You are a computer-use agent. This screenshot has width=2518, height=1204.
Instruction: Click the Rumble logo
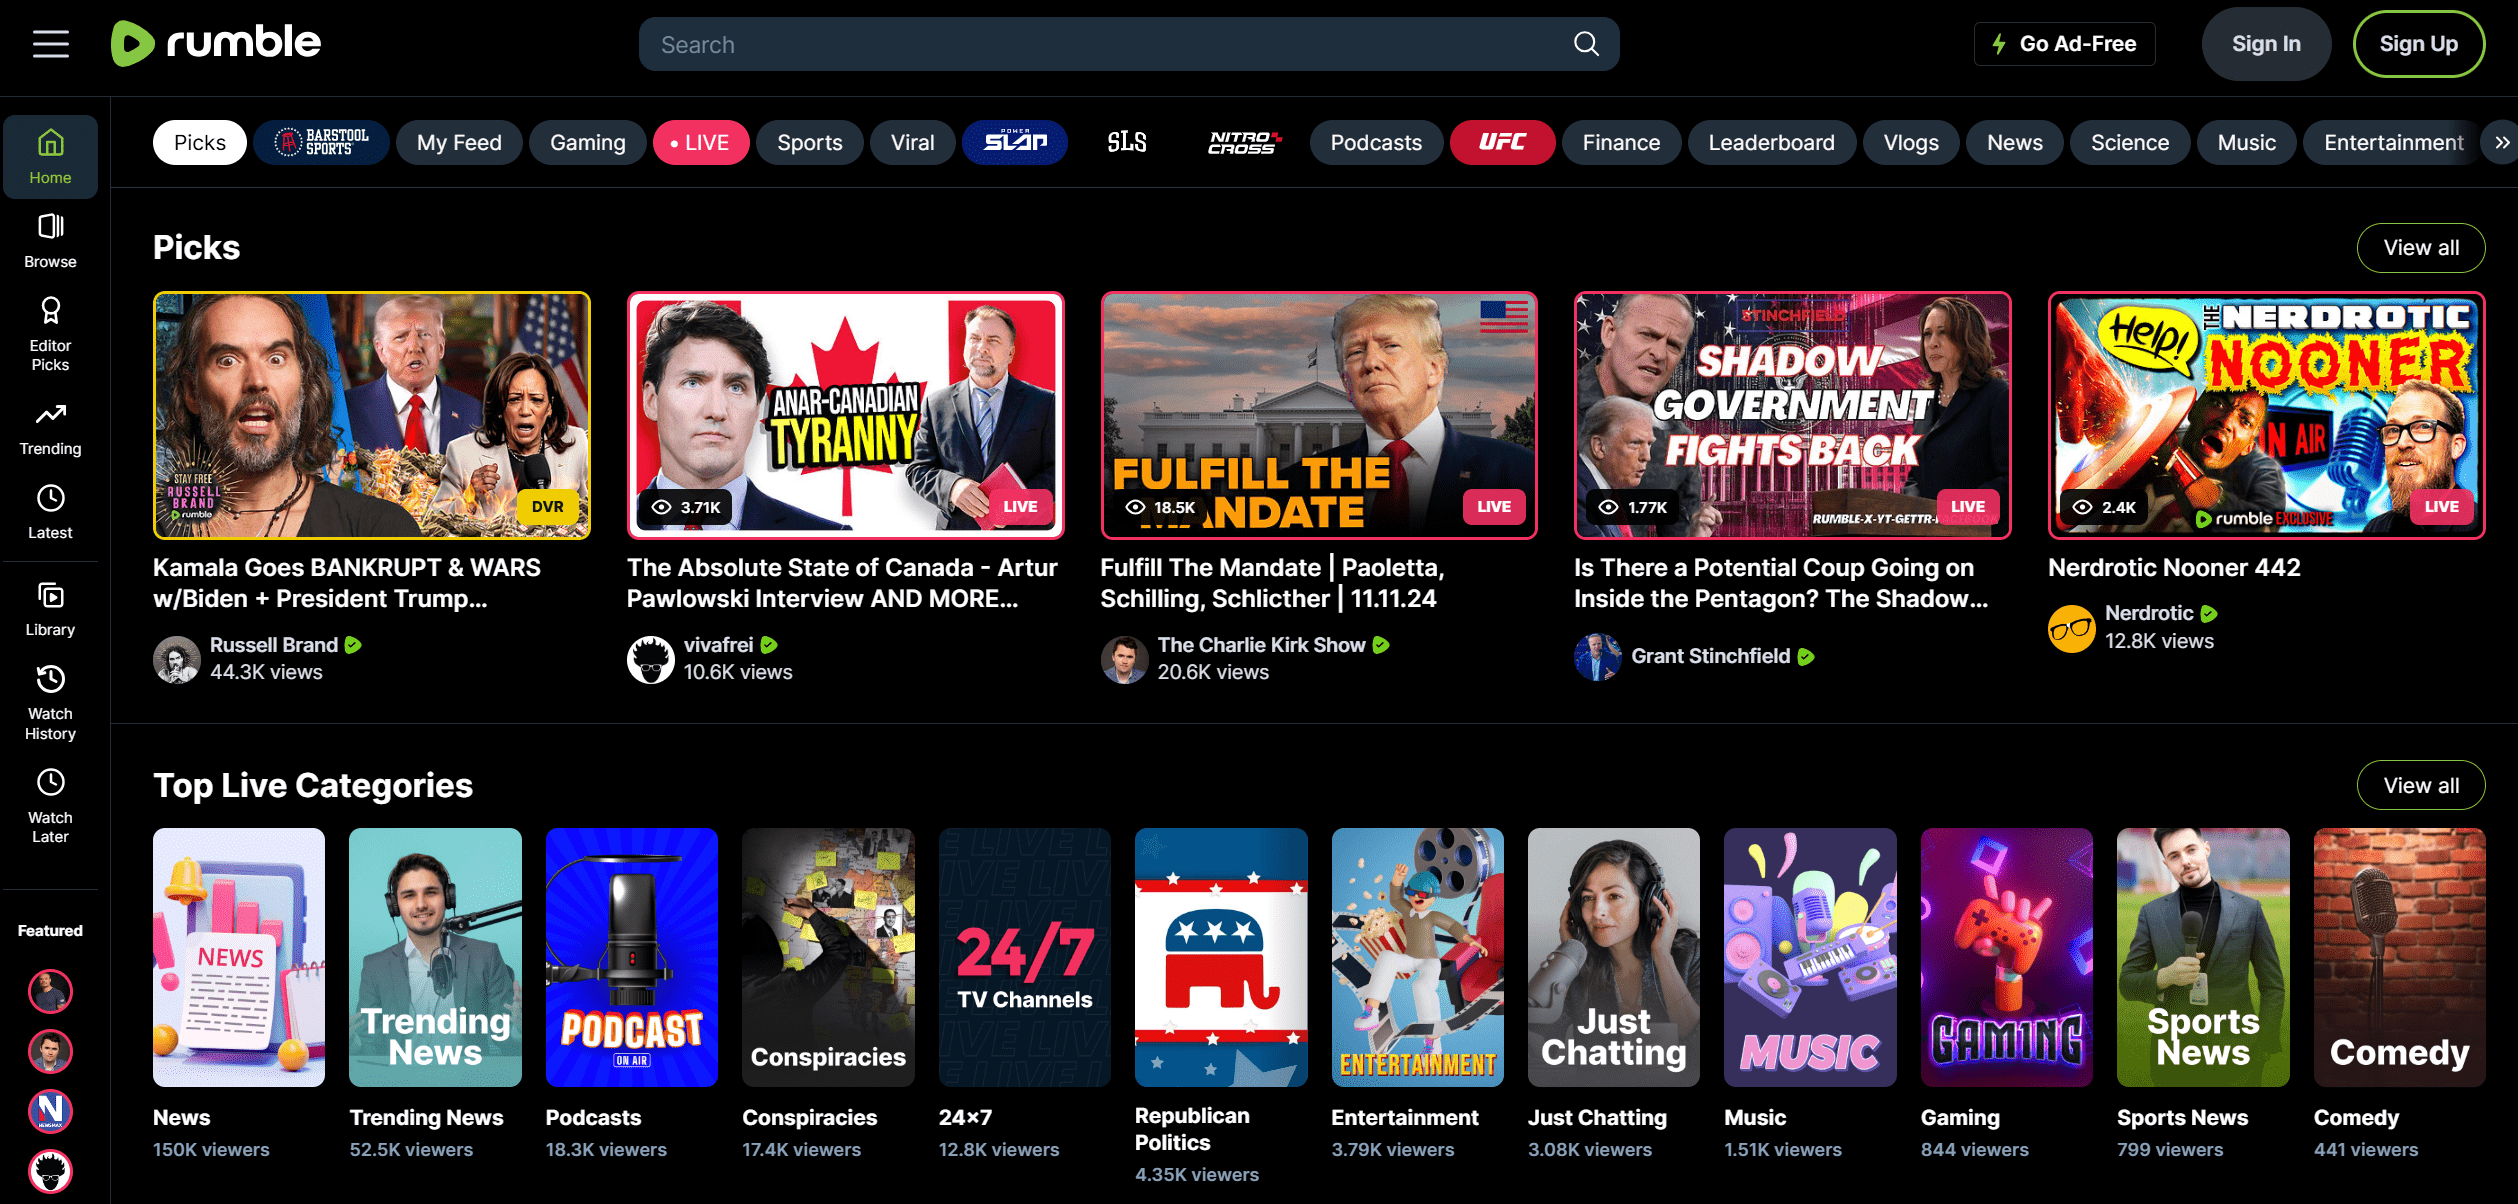click(x=216, y=43)
